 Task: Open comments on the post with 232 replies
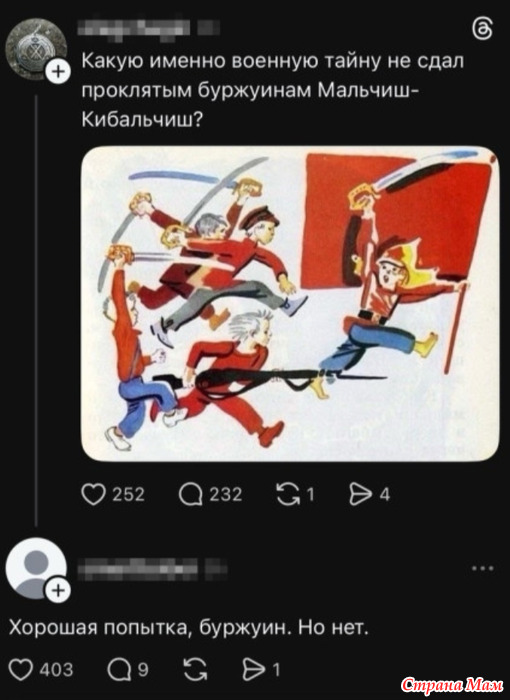pos(188,495)
